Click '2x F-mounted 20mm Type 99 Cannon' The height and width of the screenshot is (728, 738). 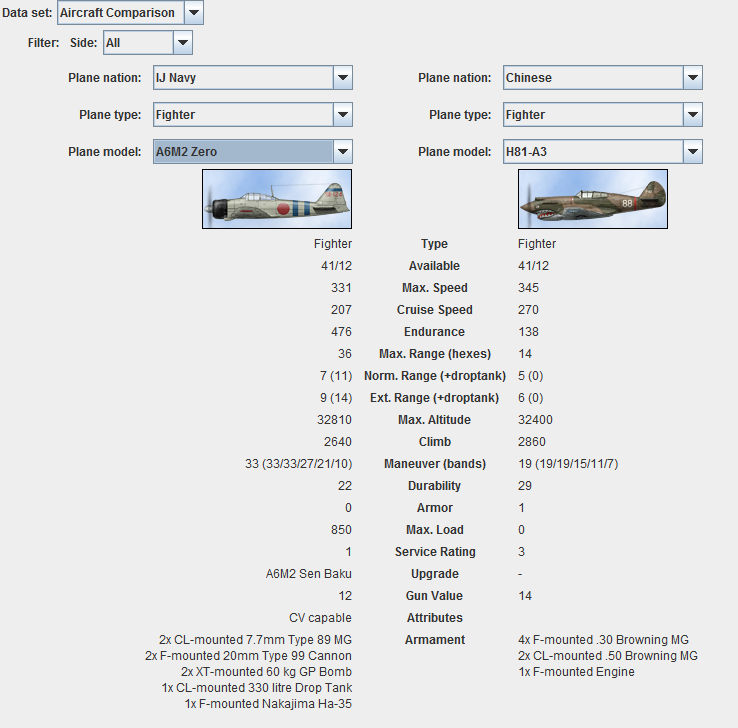pos(249,656)
